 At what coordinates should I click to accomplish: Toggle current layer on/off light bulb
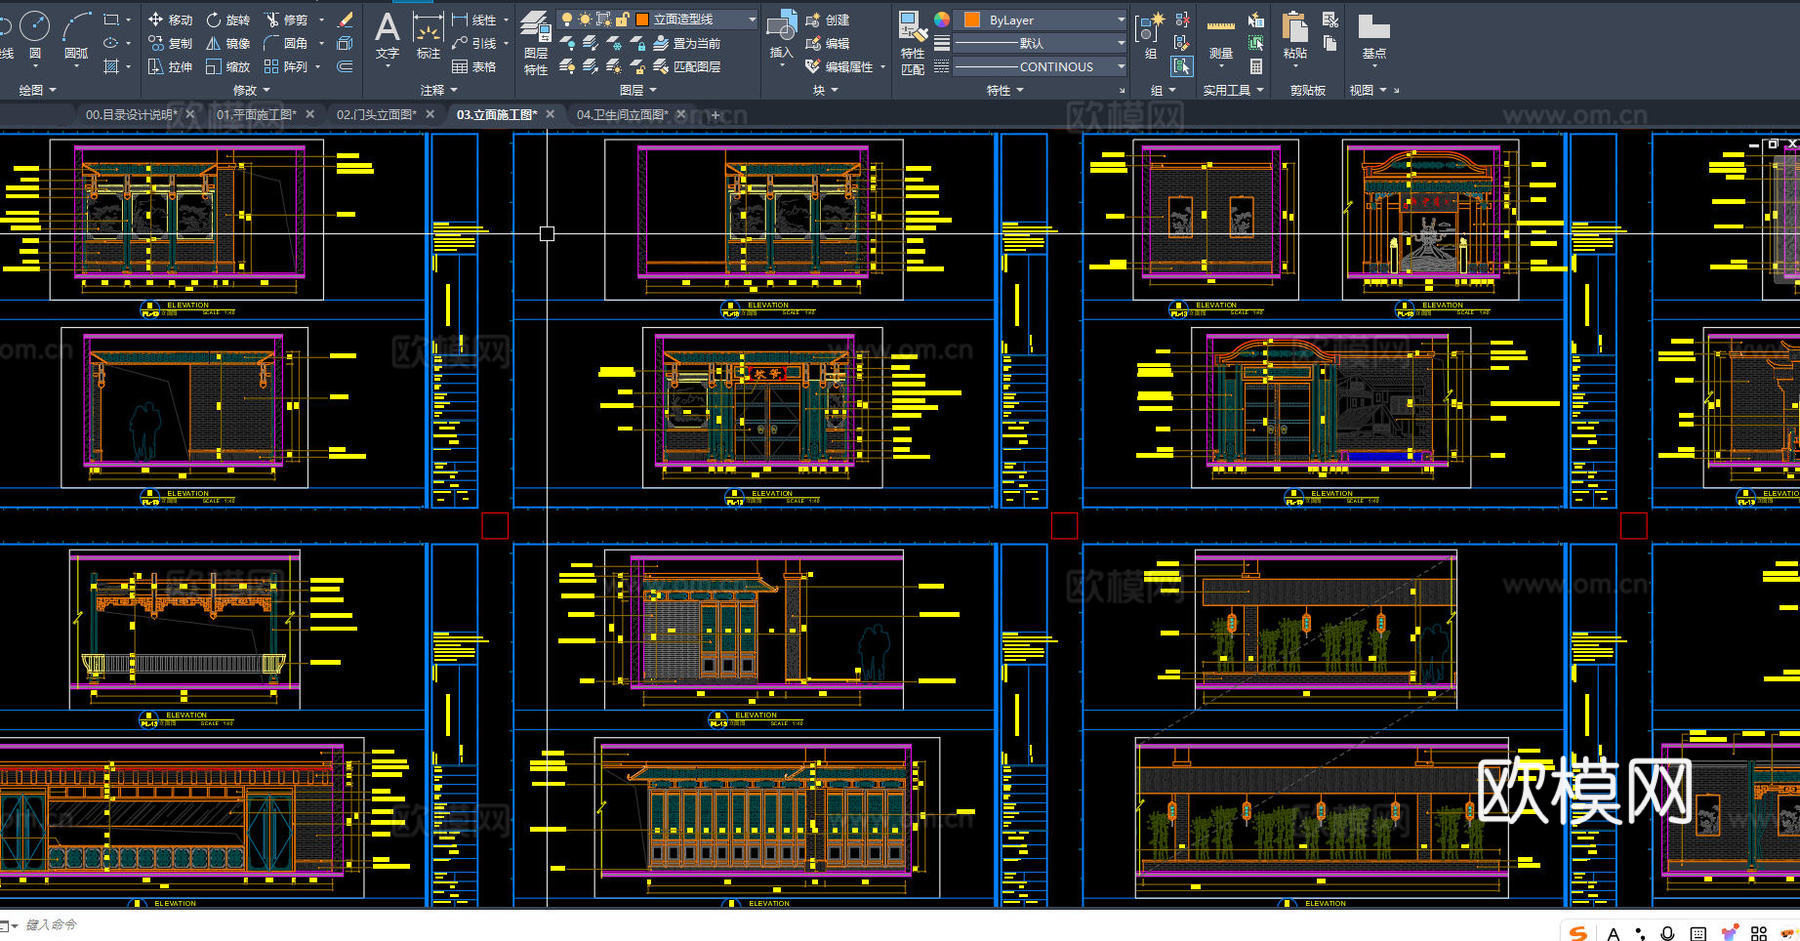coord(567,19)
